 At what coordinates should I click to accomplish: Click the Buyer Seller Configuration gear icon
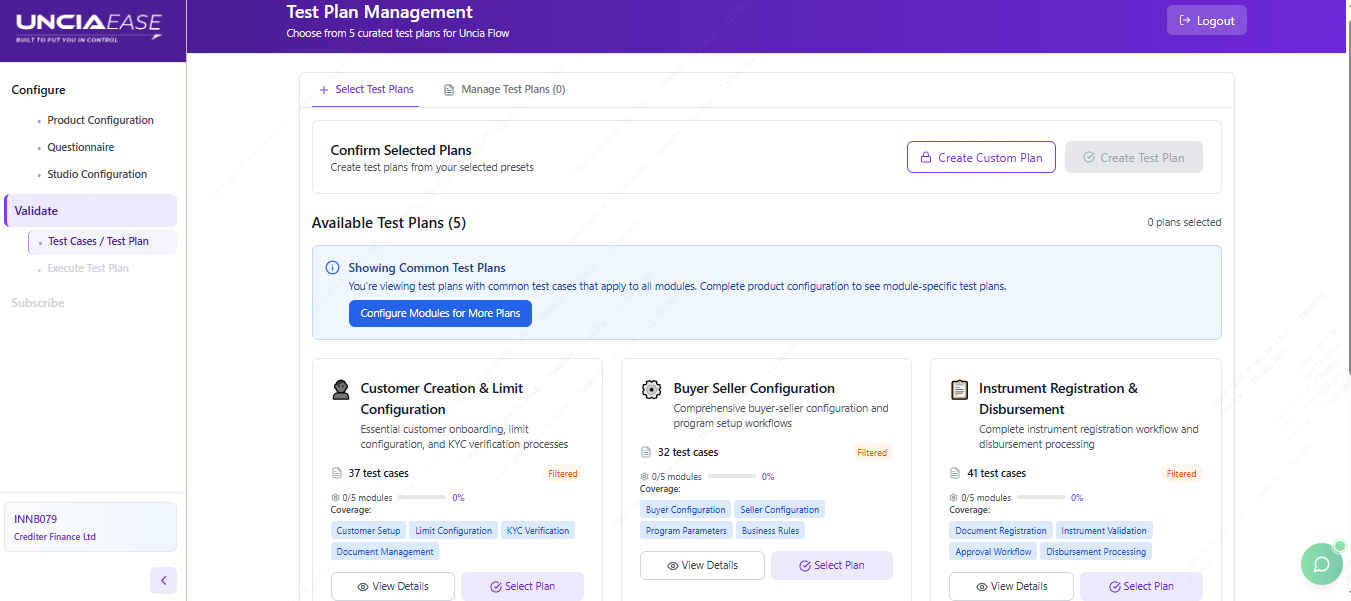point(651,389)
